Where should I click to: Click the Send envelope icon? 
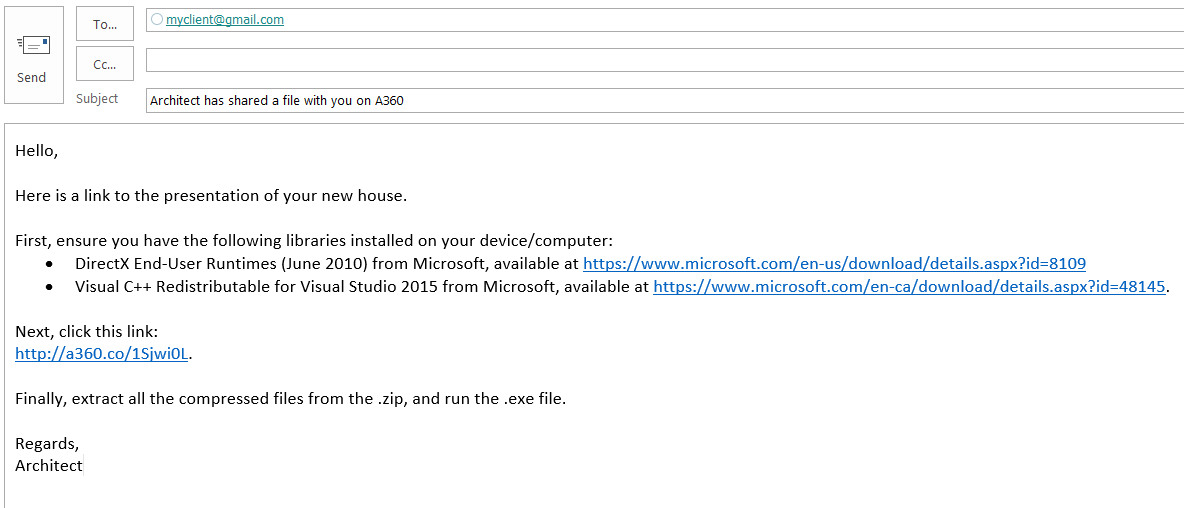coord(32,46)
